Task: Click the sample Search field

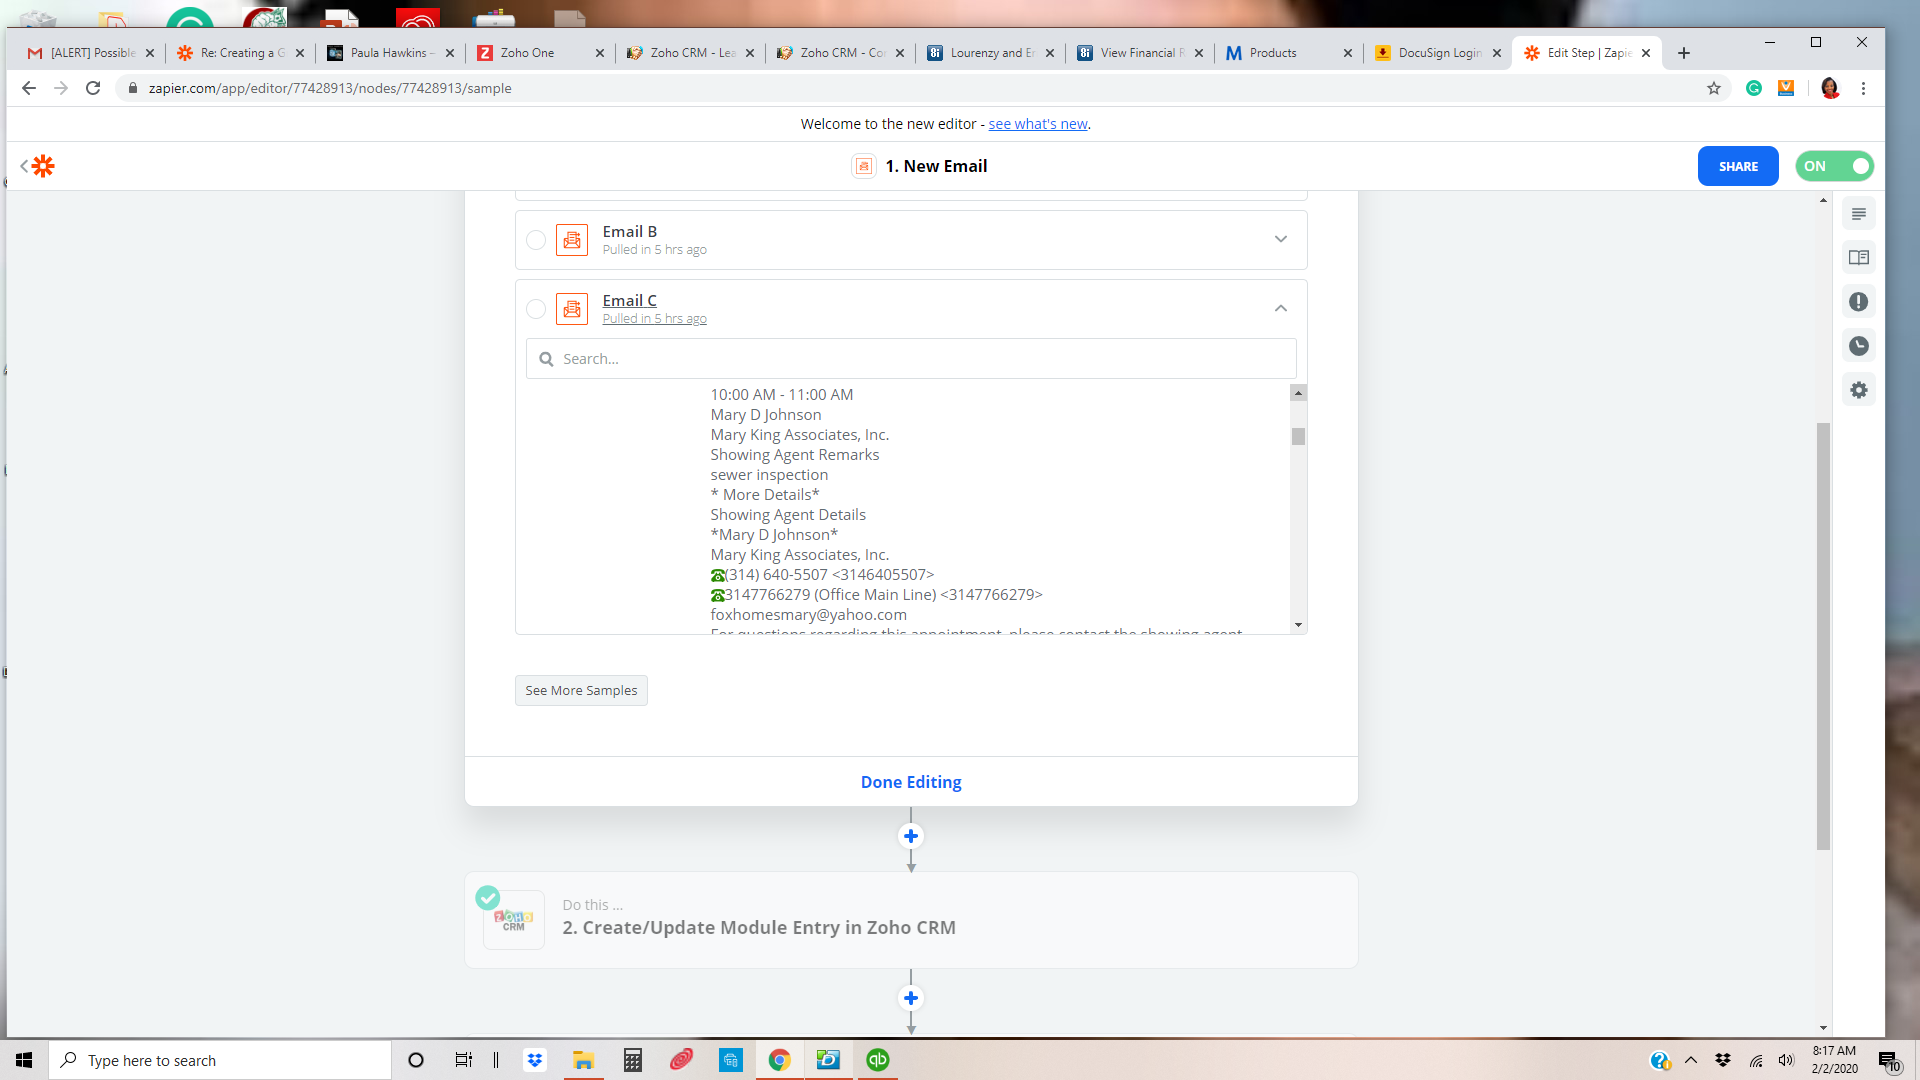Action: [911, 359]
